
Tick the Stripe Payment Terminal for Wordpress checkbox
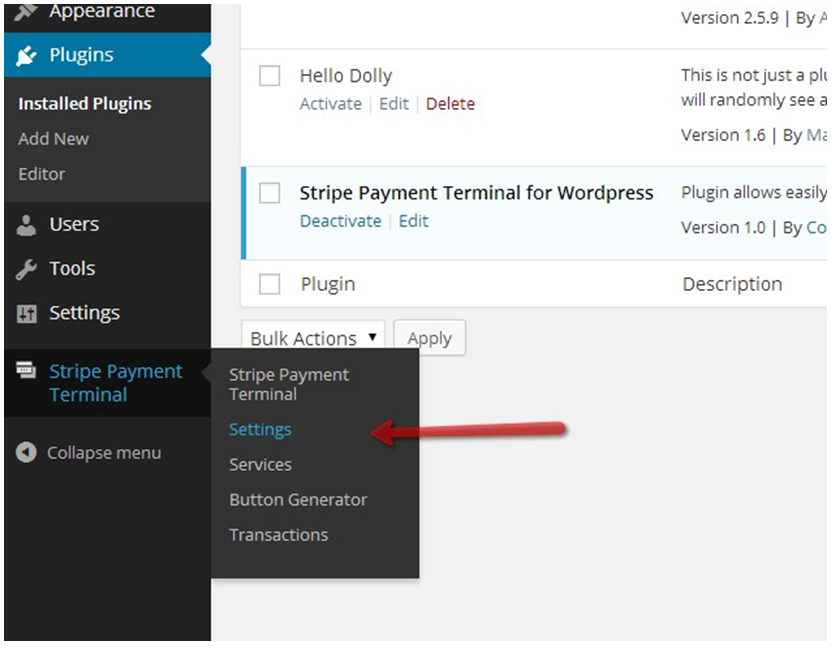[269, 193]
